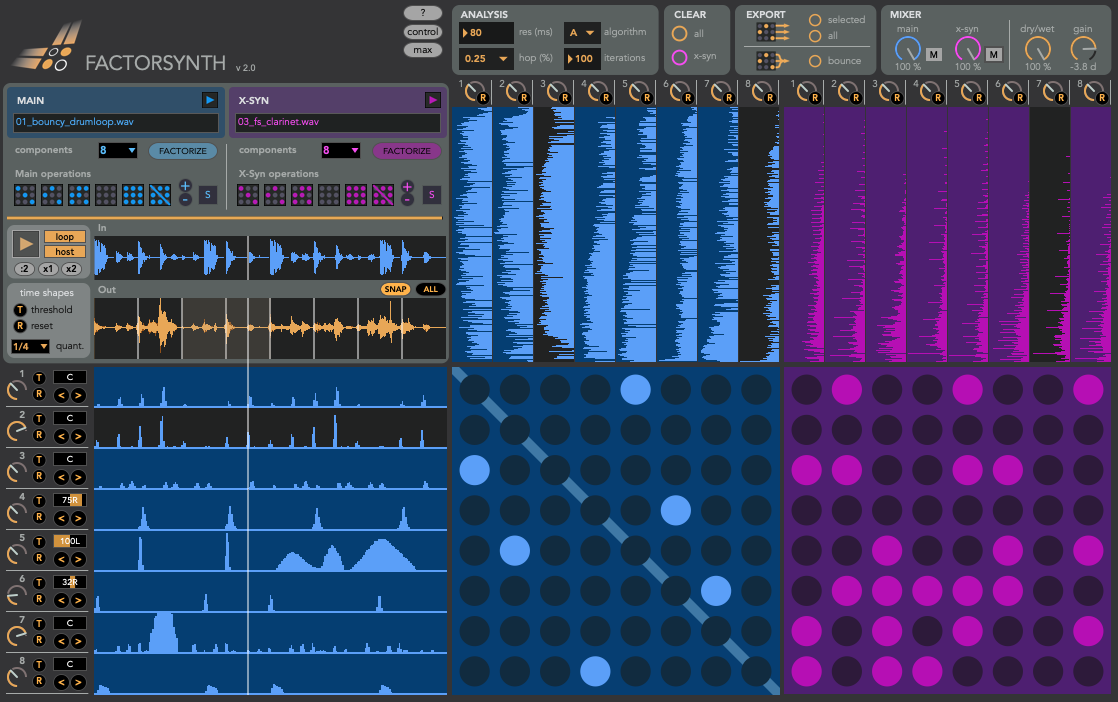This screenshot has width=1118, height=702.
Task: Open the algorithm dropdown in Analysis
Action: coord(582,32)
